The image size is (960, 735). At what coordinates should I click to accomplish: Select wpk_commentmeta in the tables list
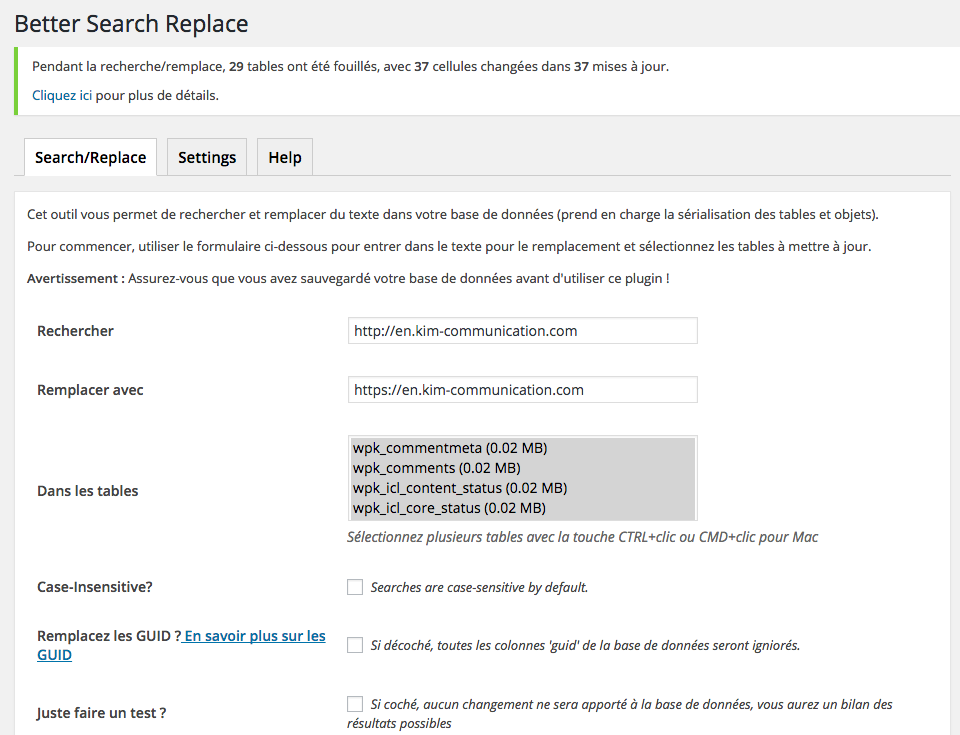click(x=450, y=447)
